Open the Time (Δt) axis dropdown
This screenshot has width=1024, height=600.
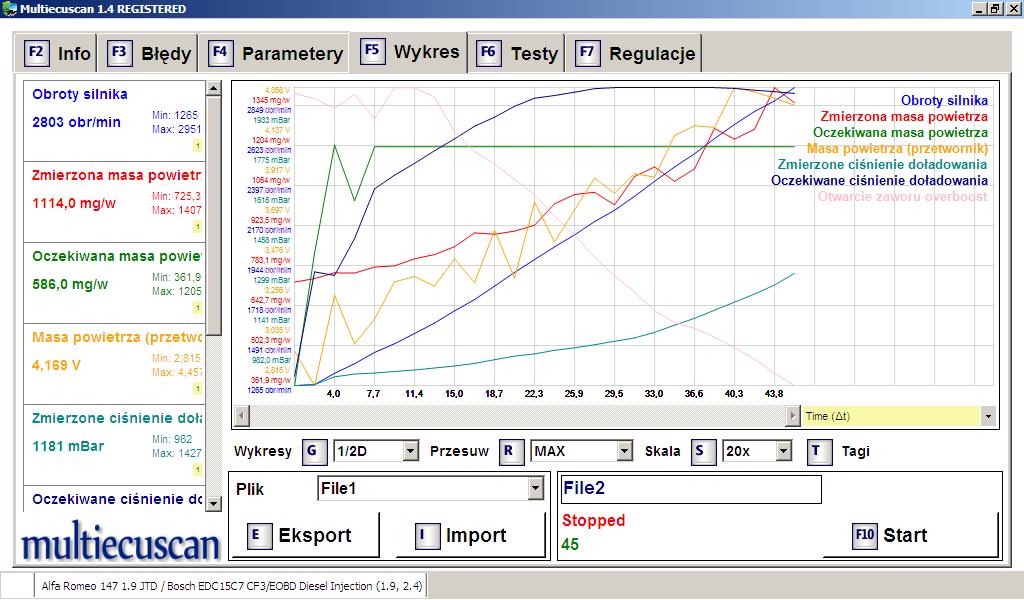click(988, 415)
